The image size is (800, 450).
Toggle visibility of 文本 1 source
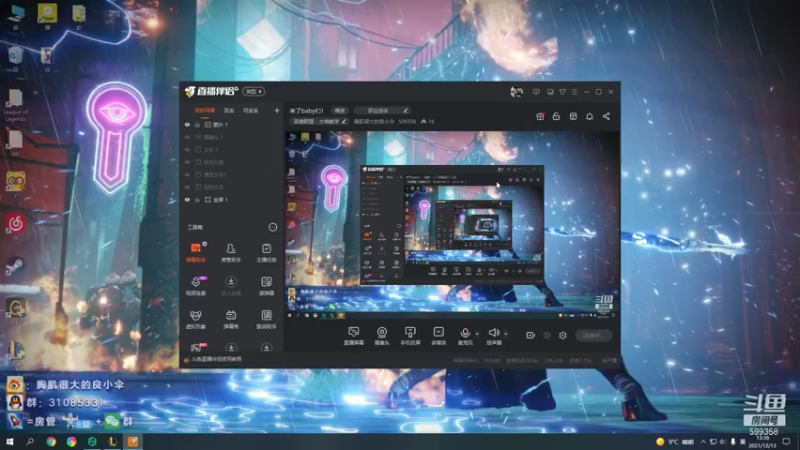coord(187,149)
